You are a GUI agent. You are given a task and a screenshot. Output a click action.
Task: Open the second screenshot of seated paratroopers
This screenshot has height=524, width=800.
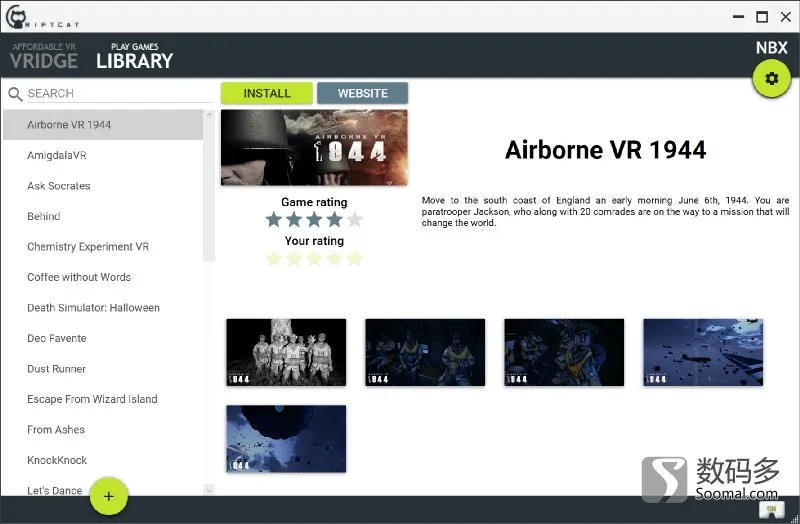point(425,353)
